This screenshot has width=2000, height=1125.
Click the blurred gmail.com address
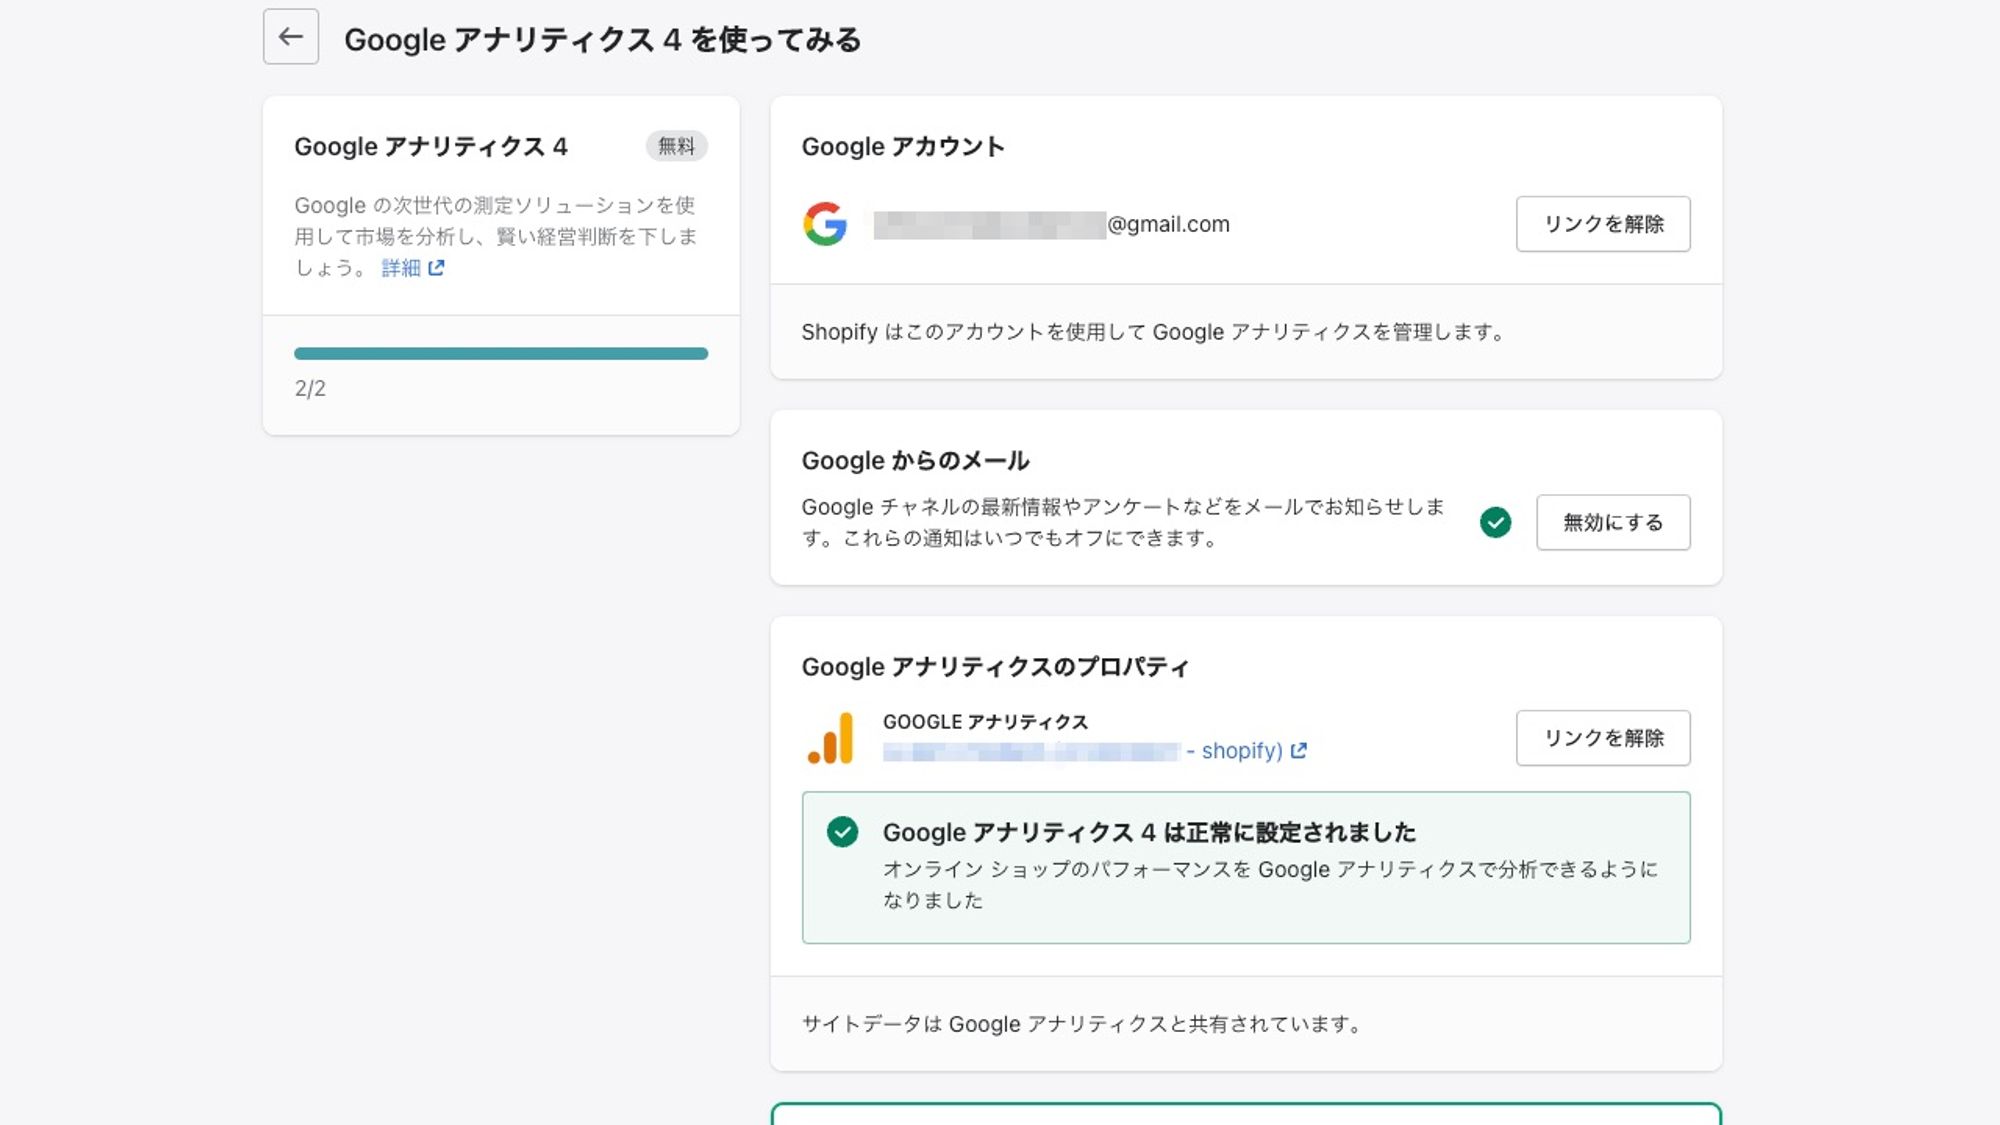(x=1052, y=224)
